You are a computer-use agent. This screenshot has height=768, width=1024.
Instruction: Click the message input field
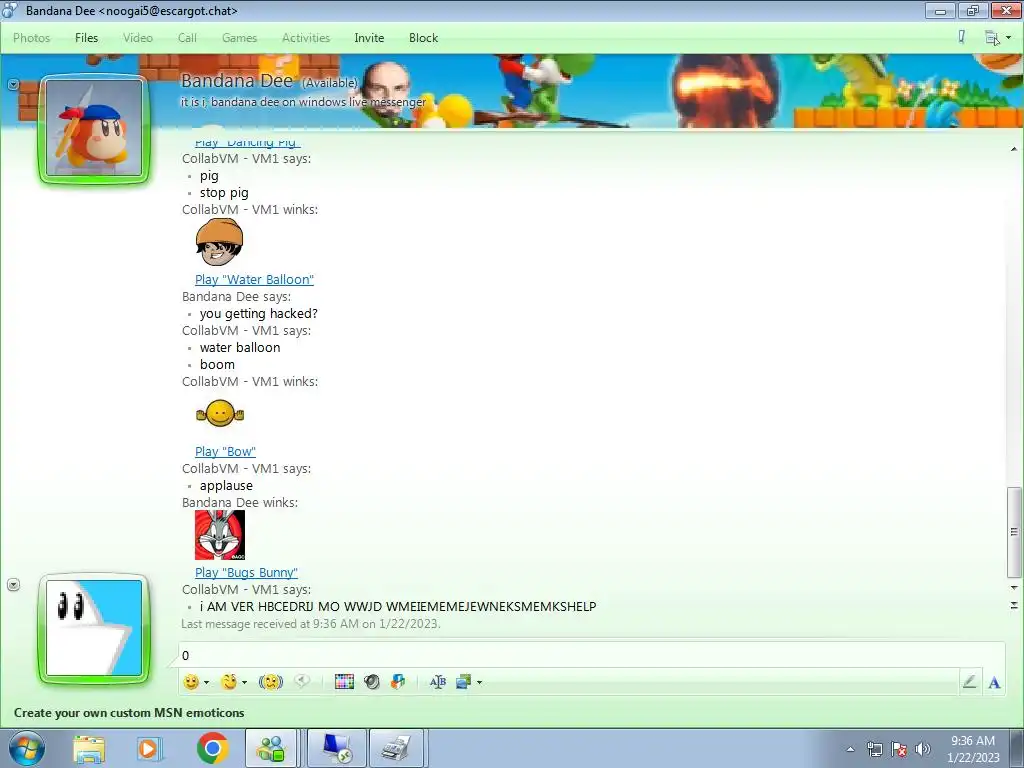(591, 655)
